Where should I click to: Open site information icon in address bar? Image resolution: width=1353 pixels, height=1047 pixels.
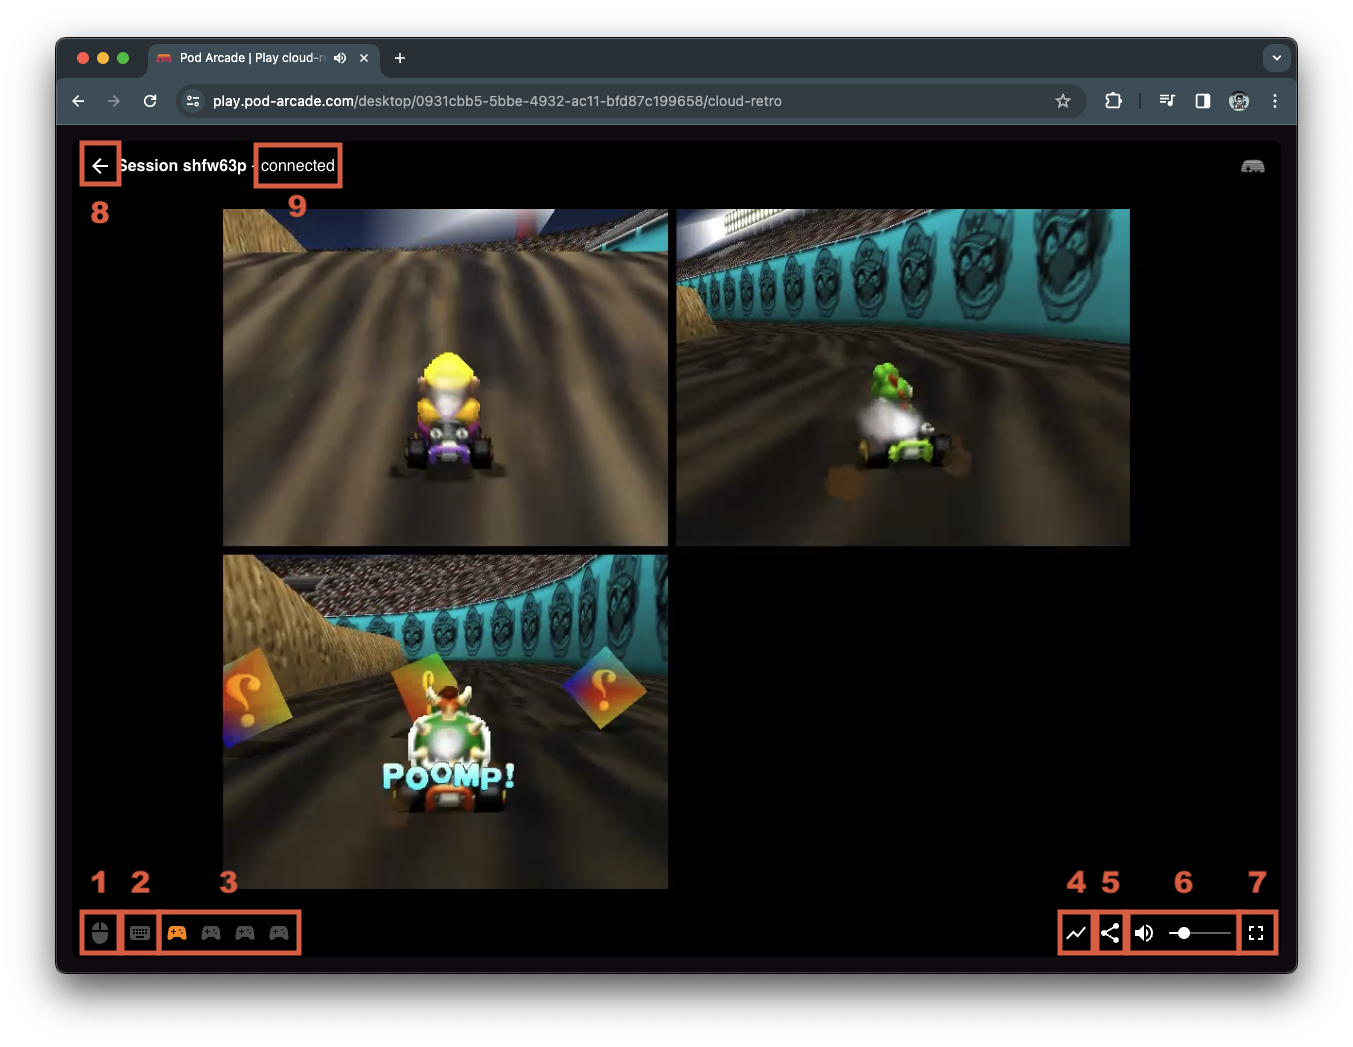194,101
